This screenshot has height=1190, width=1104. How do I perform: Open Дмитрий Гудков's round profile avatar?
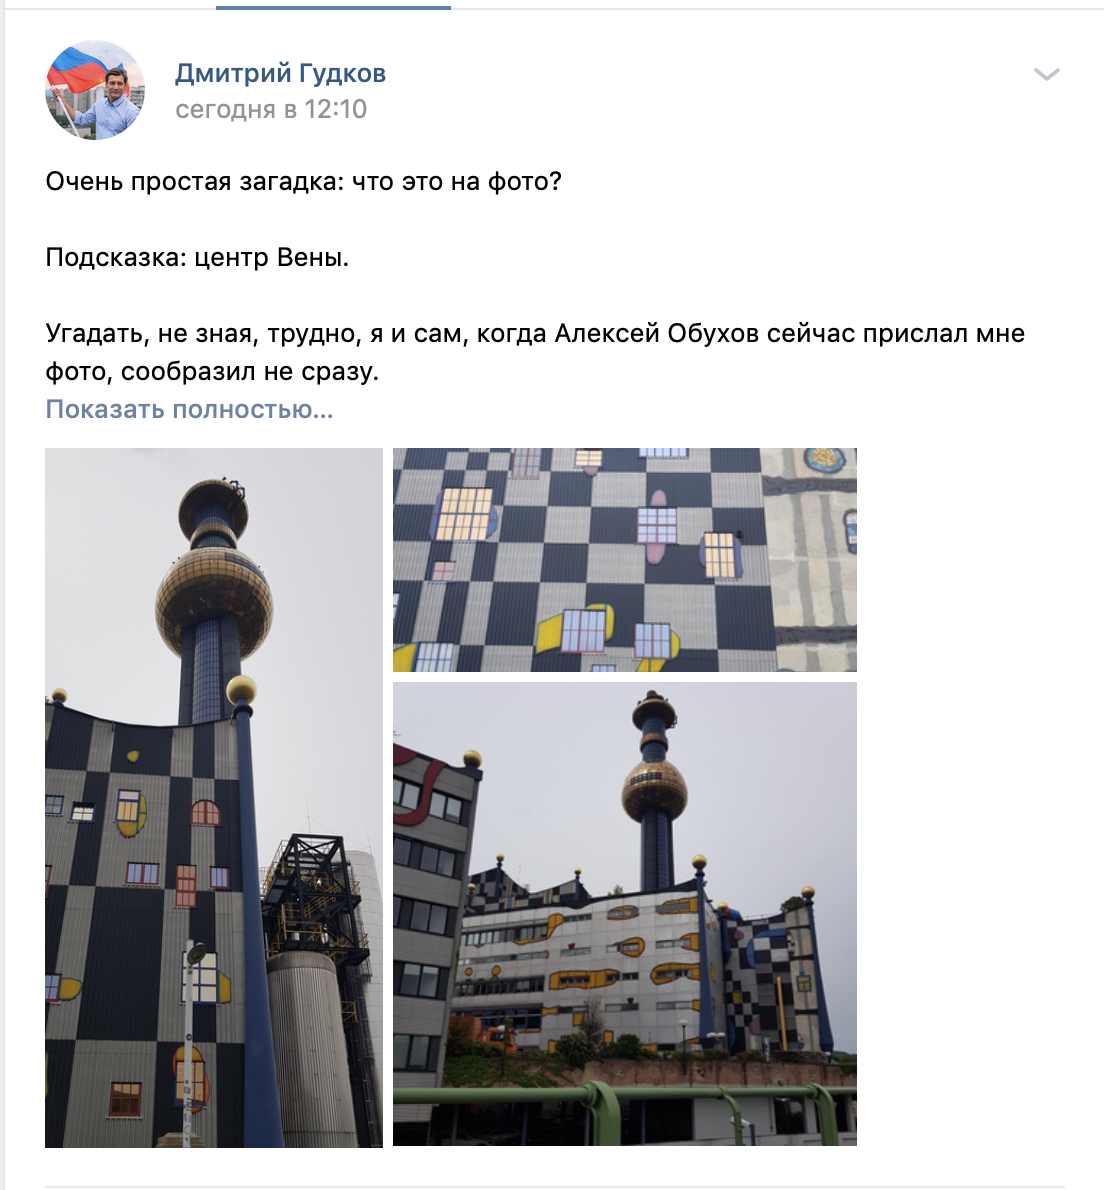[x=95, y=90]
